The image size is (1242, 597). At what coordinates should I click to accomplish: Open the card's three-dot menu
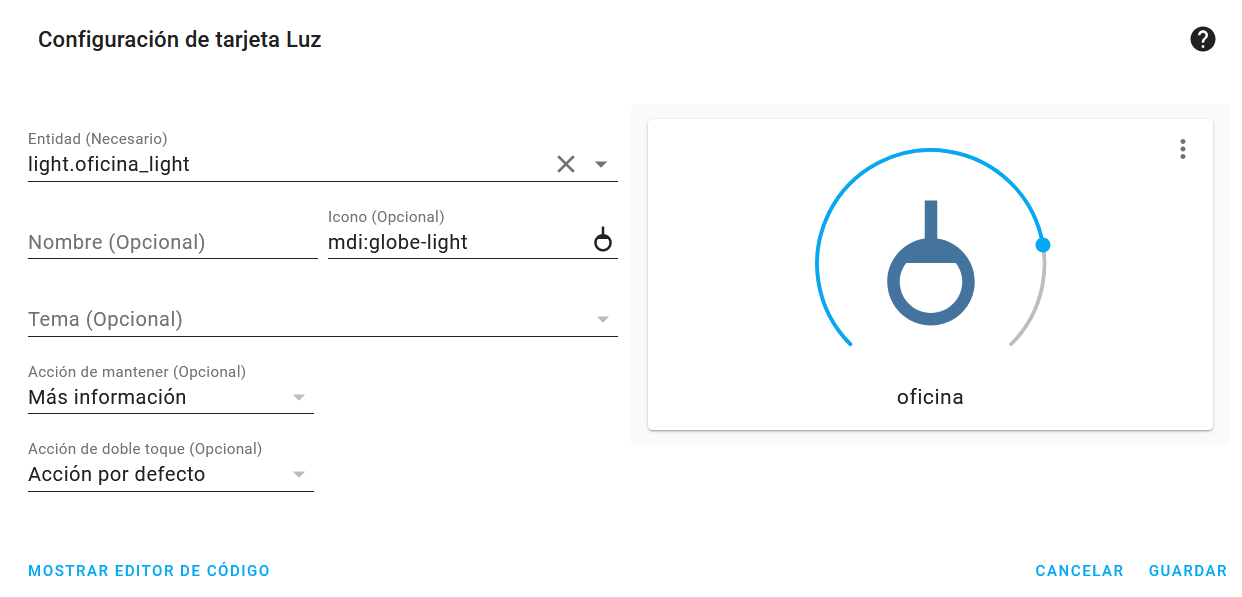click(x=1183, y=149)
